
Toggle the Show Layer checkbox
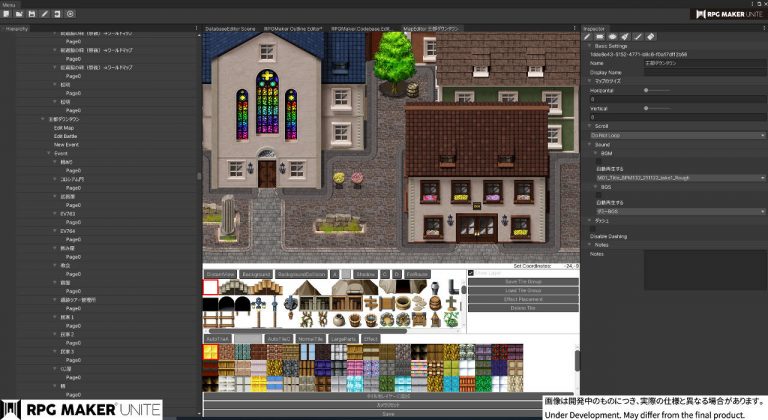[471, 273]
